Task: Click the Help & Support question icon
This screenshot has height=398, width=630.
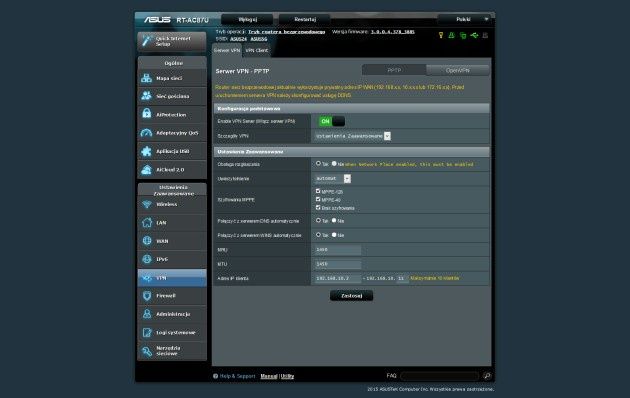Action: (x=215, y=376)
